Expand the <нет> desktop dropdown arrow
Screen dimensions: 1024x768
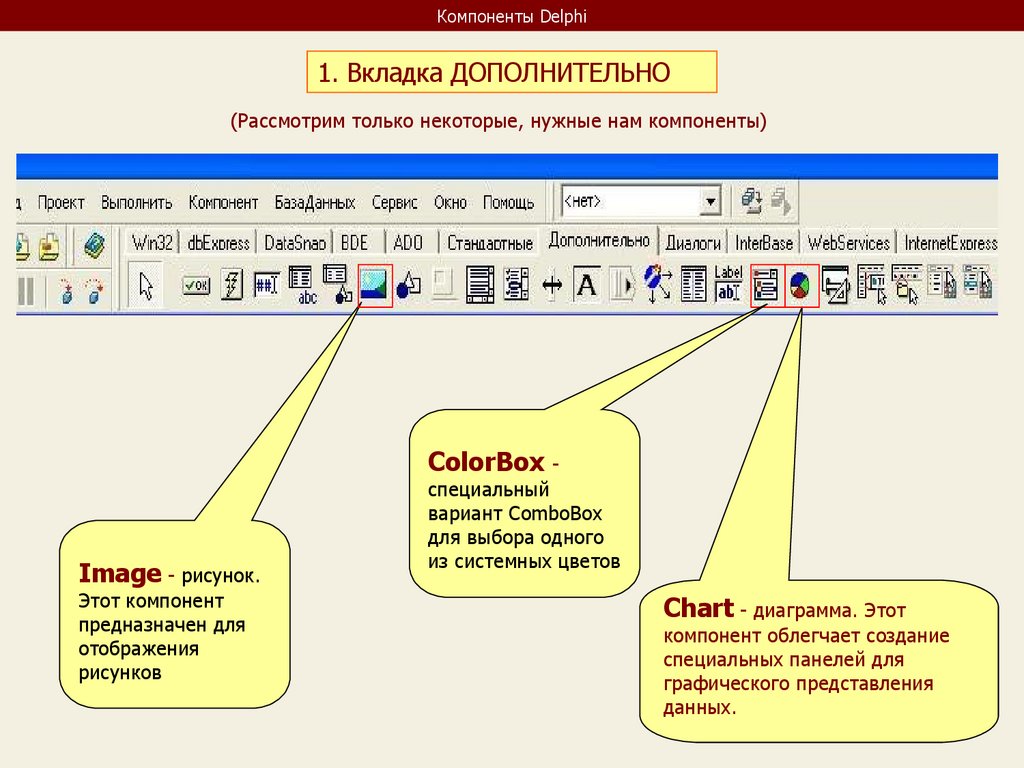pos(710,201)
